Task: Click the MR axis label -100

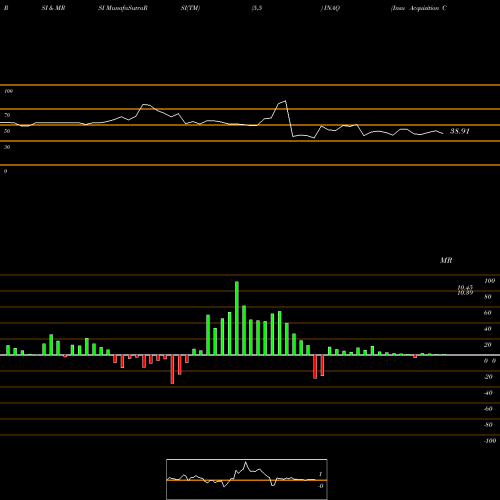Action: point(490,441)
